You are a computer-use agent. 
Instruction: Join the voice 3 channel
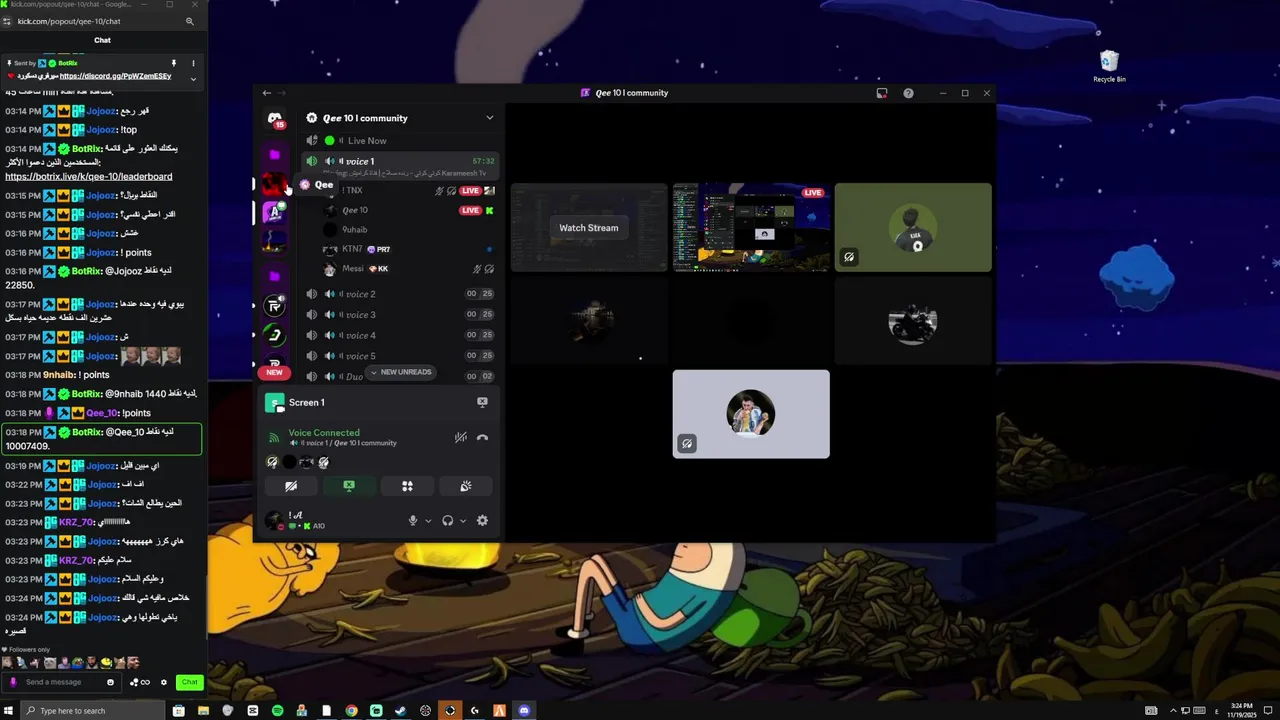click(400, 315)
